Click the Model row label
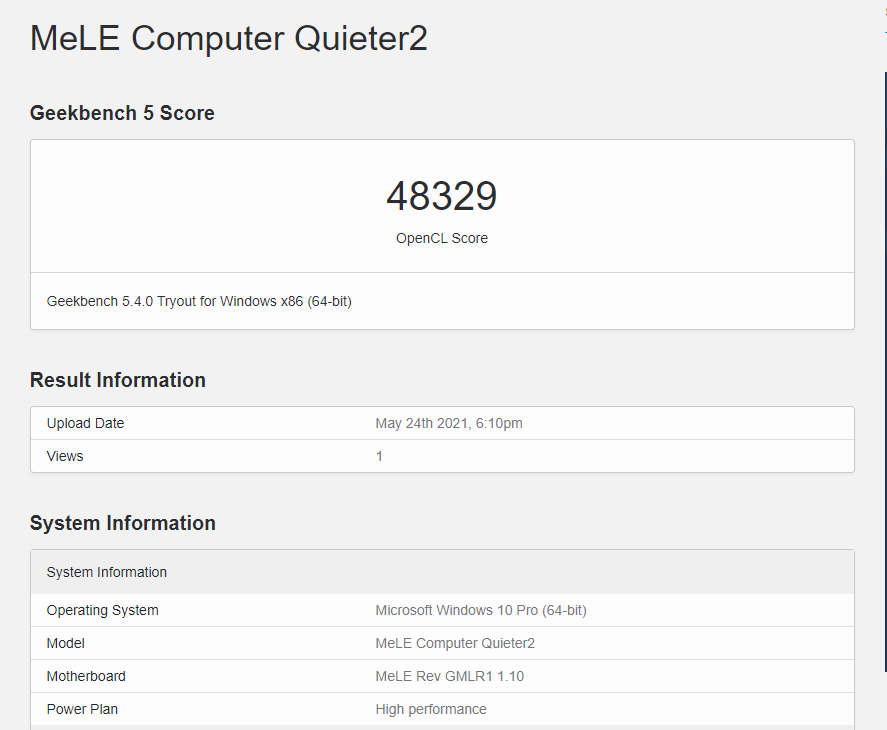887x730 pixels. [x=66, y=643]
